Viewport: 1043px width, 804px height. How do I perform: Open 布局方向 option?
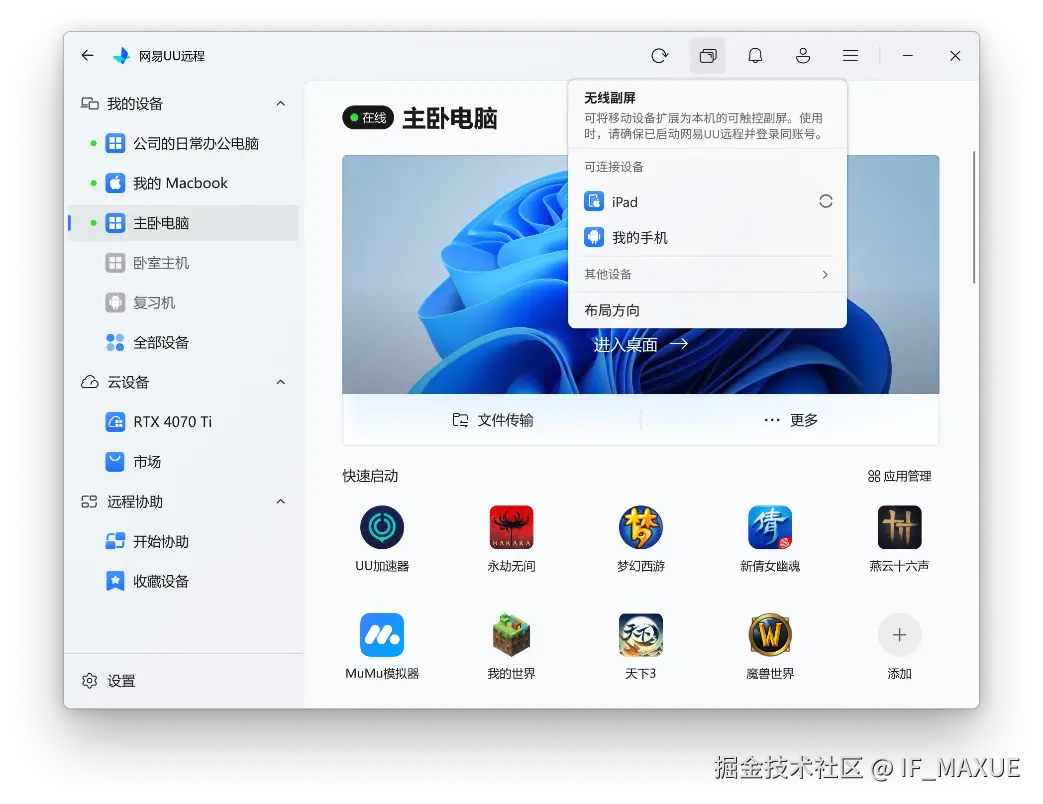click(x=707, y=311)
